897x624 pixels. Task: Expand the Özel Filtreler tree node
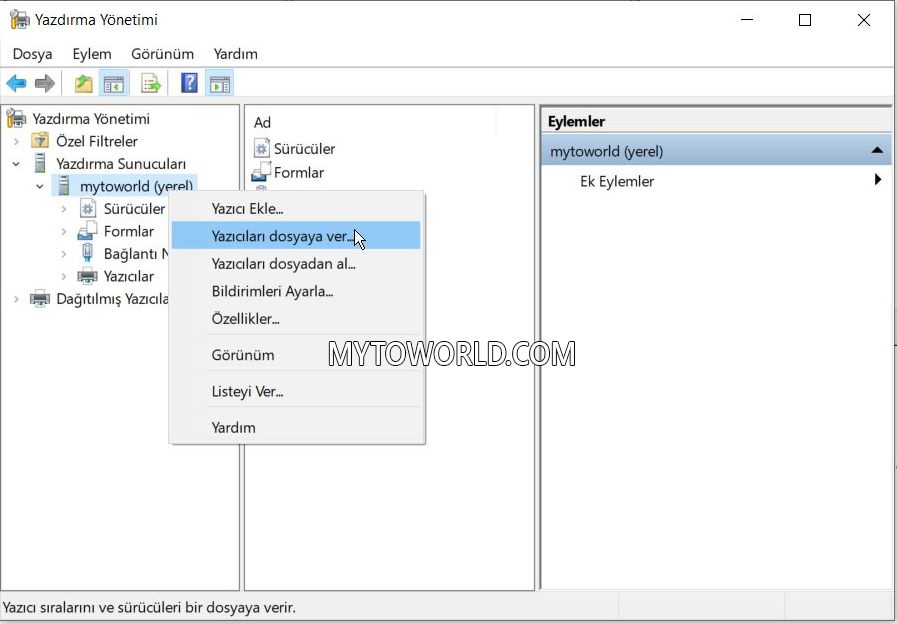point(16,142)
